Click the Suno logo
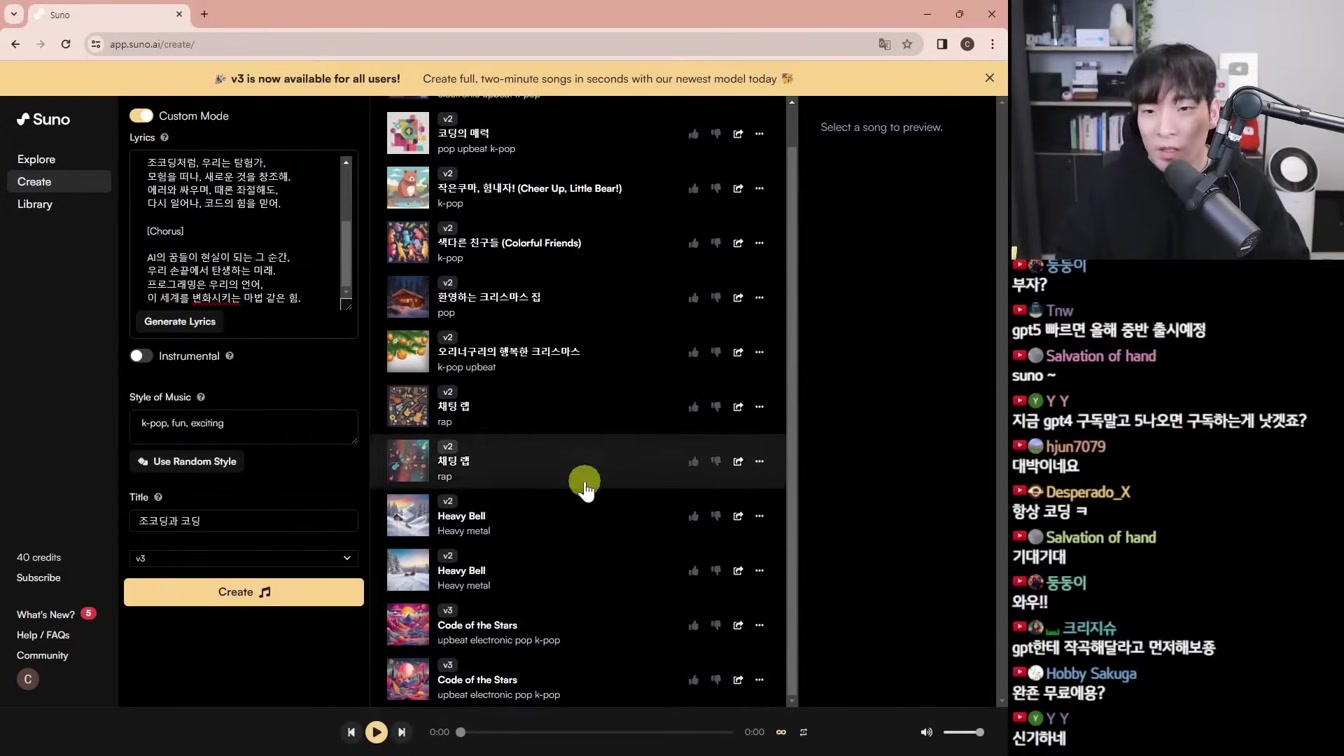Screen dimensions: 1344x756 click(x=43, y=119)
